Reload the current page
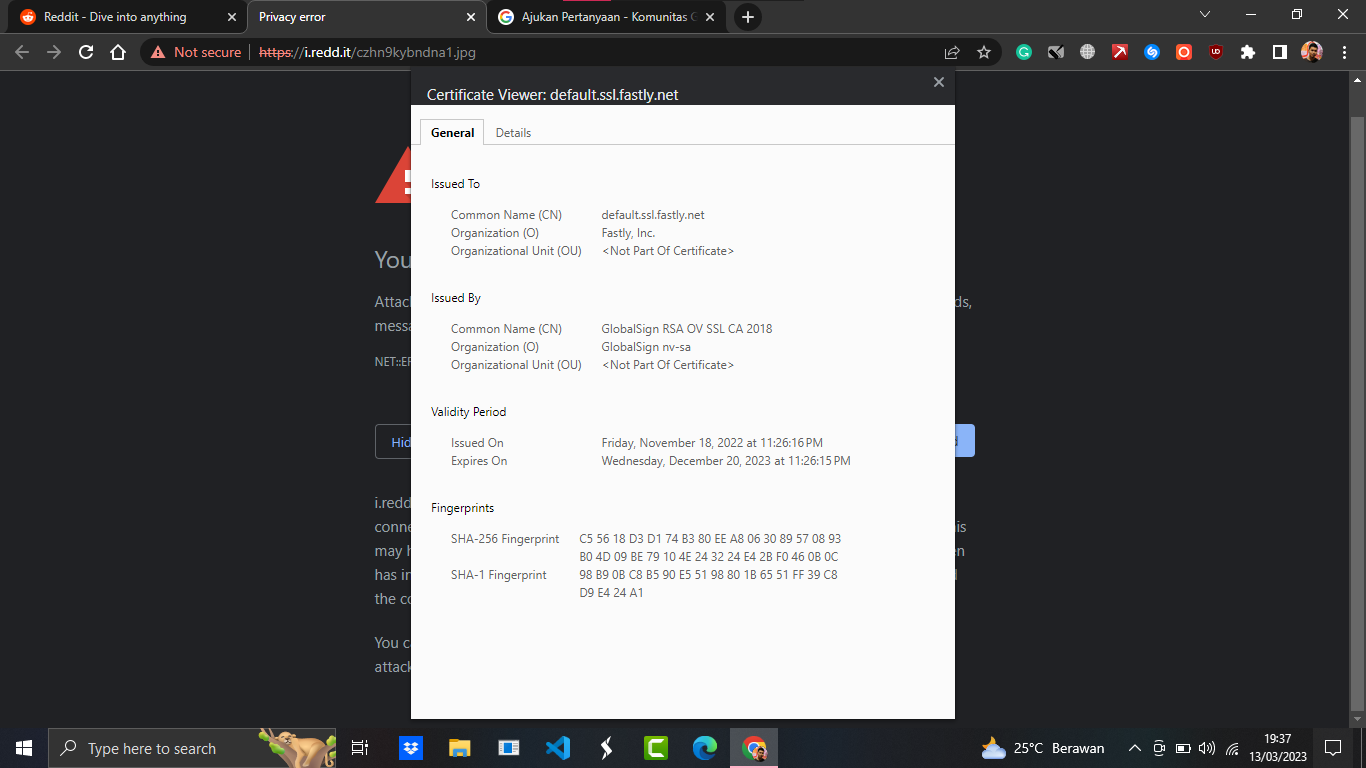Image resolution: width=1366 pixels, height=768 pixels. 86,52
